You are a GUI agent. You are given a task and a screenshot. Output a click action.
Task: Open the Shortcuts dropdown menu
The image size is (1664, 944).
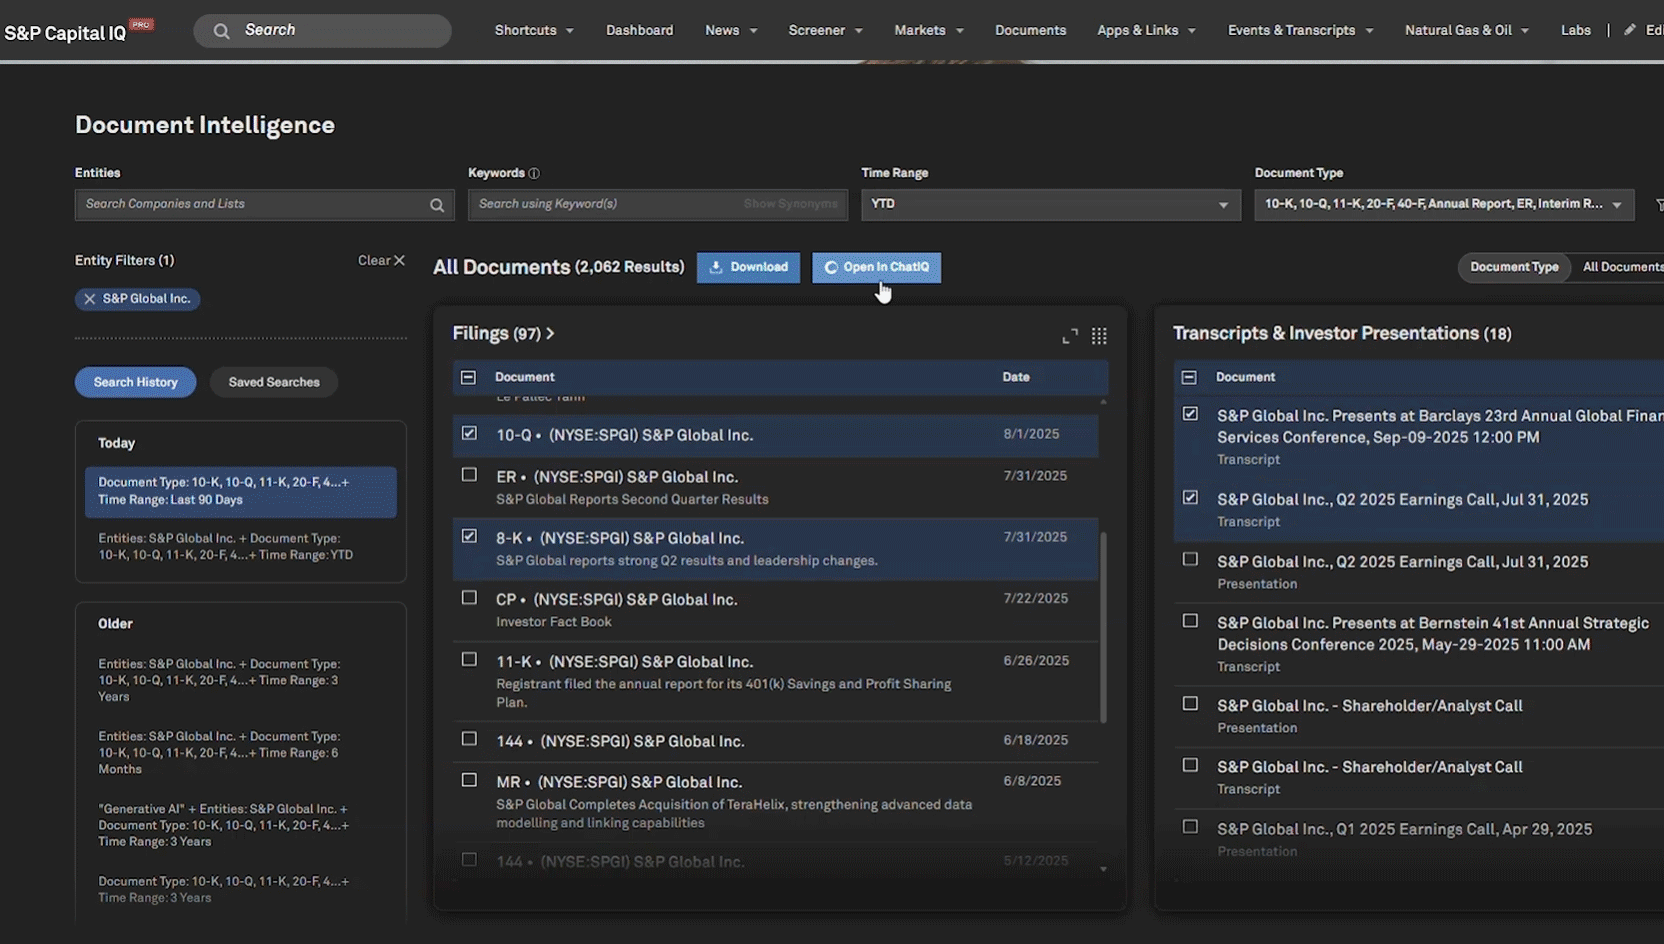point(534,30)
